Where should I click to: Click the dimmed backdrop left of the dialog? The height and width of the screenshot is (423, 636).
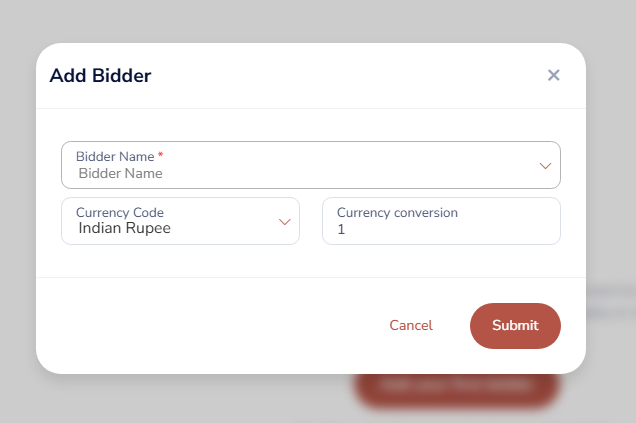pos(17,210)
